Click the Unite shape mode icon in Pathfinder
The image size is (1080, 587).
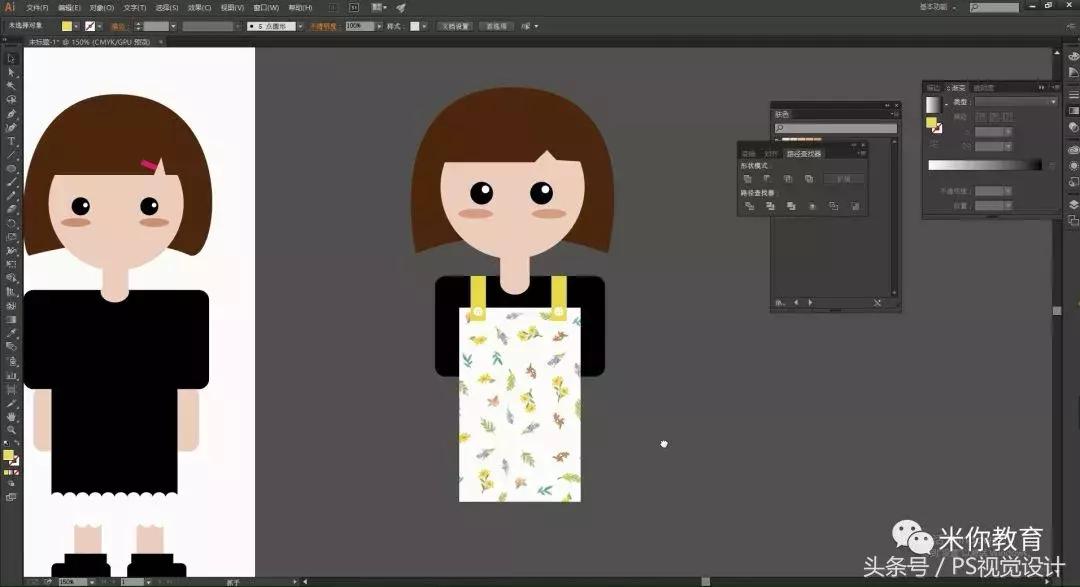pos(747,179)
